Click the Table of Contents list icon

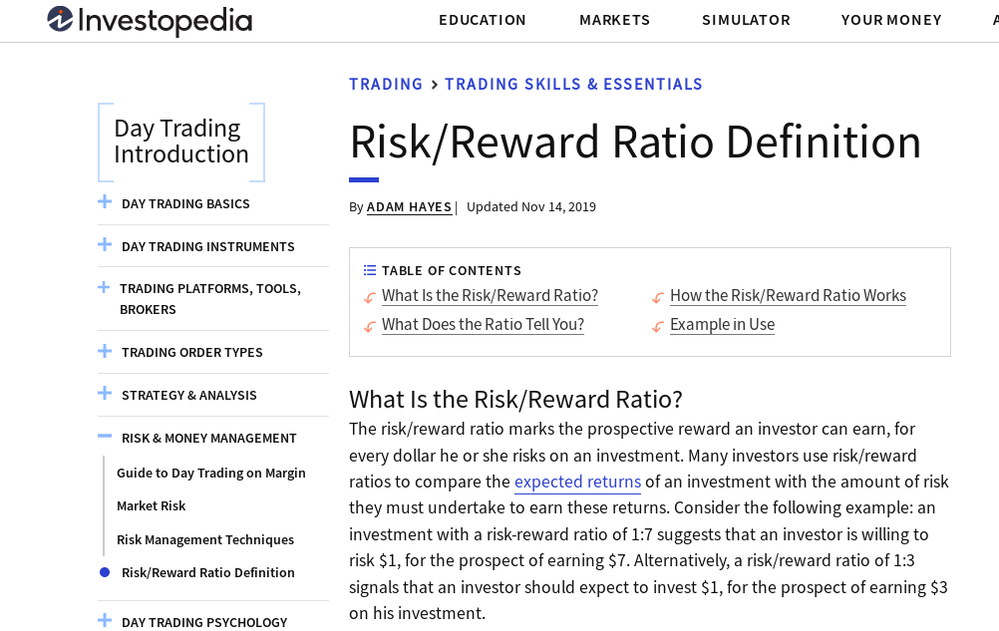coord(370,270)
